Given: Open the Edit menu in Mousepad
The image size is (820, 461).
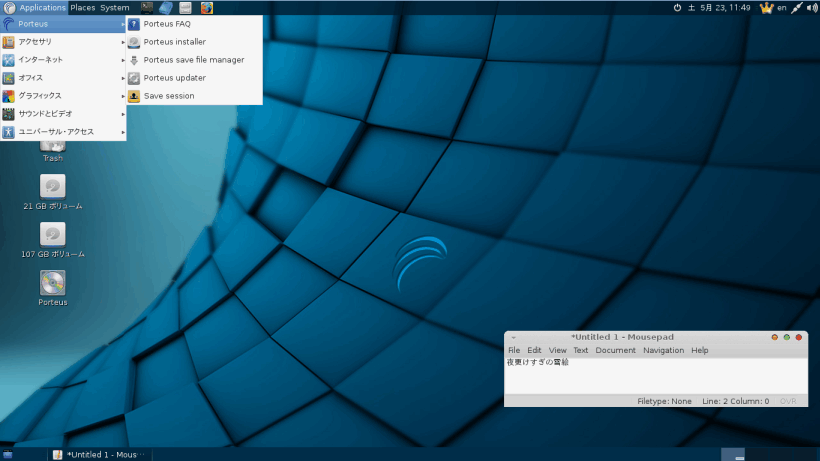Looking at the screenshot, I should [534, 350].
